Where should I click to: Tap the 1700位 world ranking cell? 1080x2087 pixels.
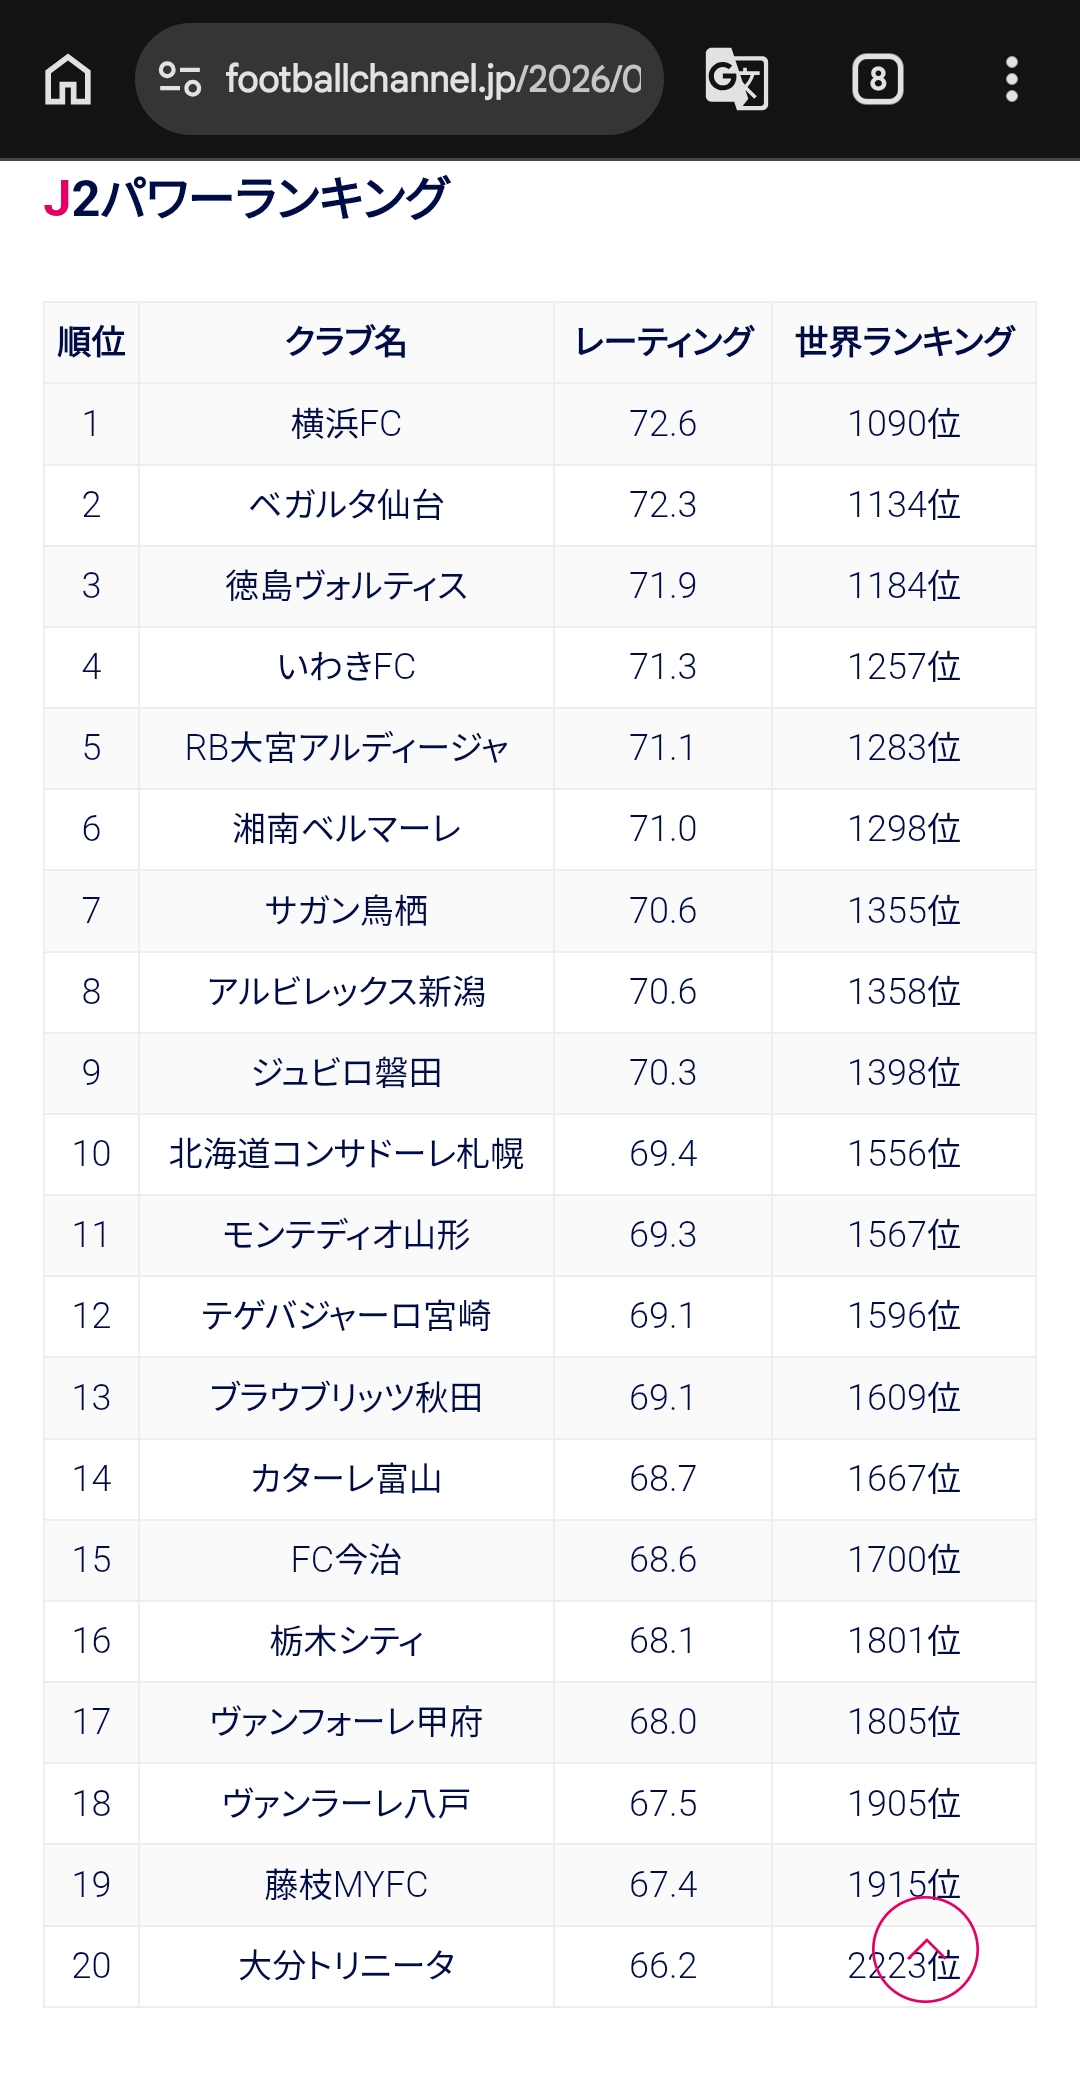tap(904, 1560)
